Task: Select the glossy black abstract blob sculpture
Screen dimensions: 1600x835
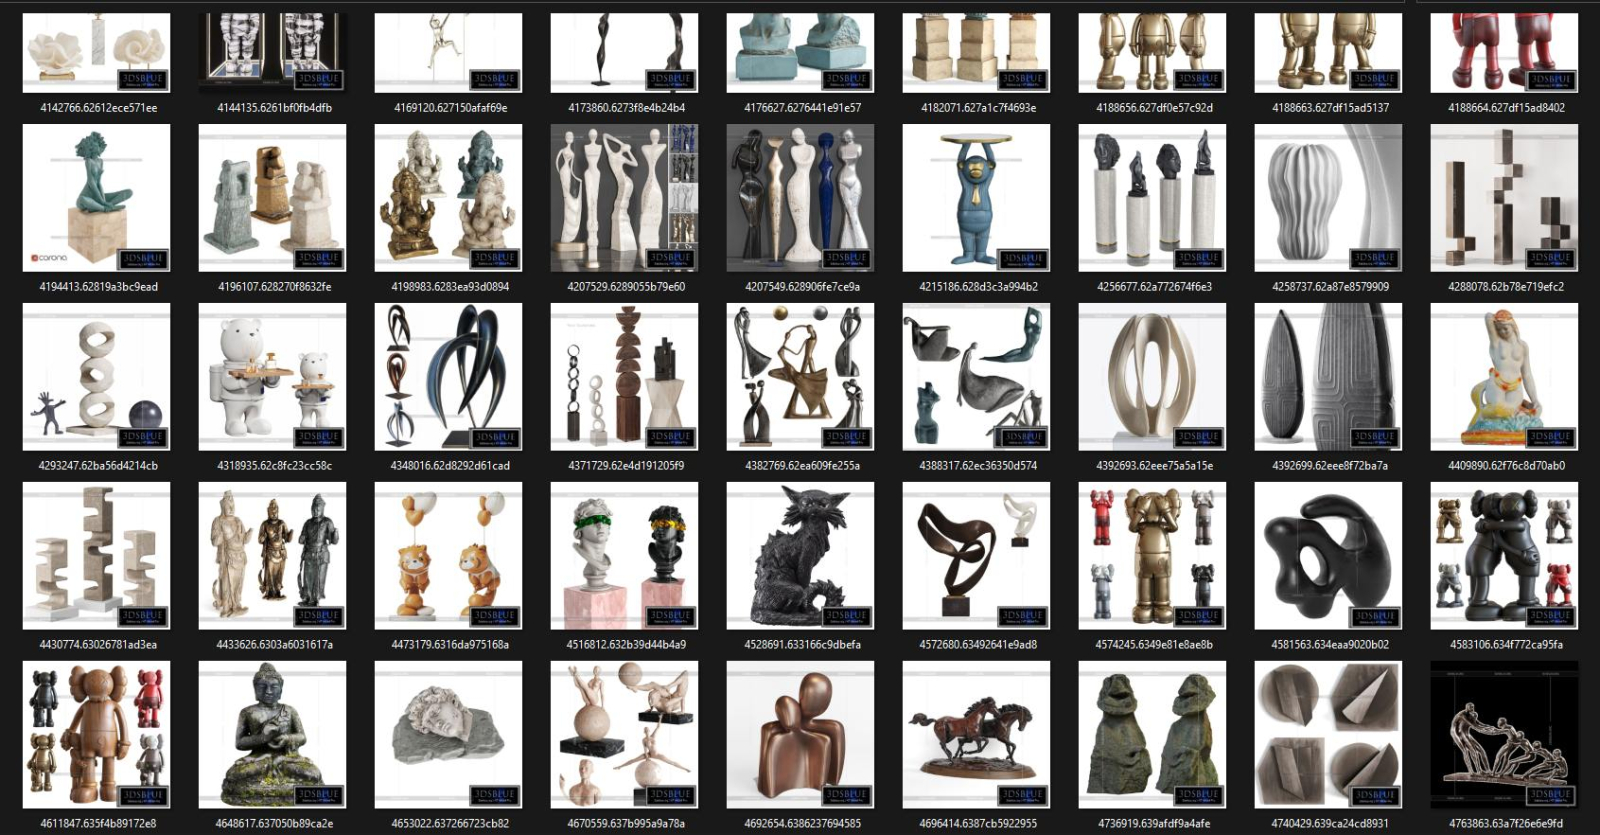Action: [x=1328, y=556]
